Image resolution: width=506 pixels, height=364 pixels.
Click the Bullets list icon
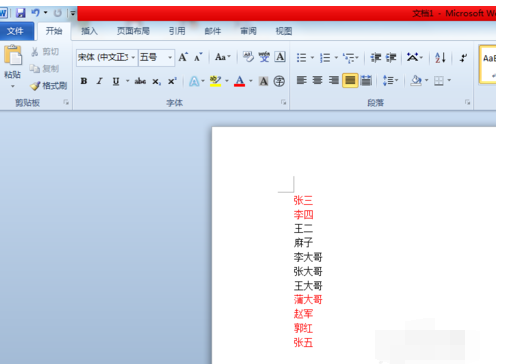click(301, 58)
